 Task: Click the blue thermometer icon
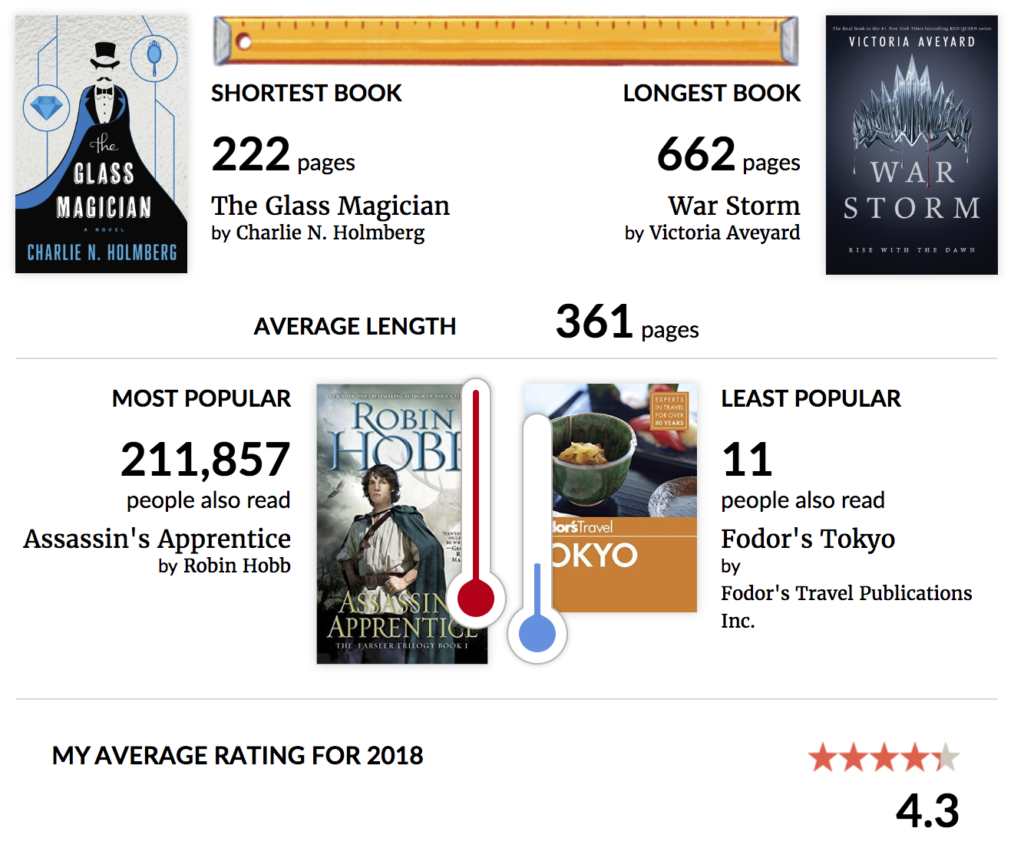click(537, 538)
